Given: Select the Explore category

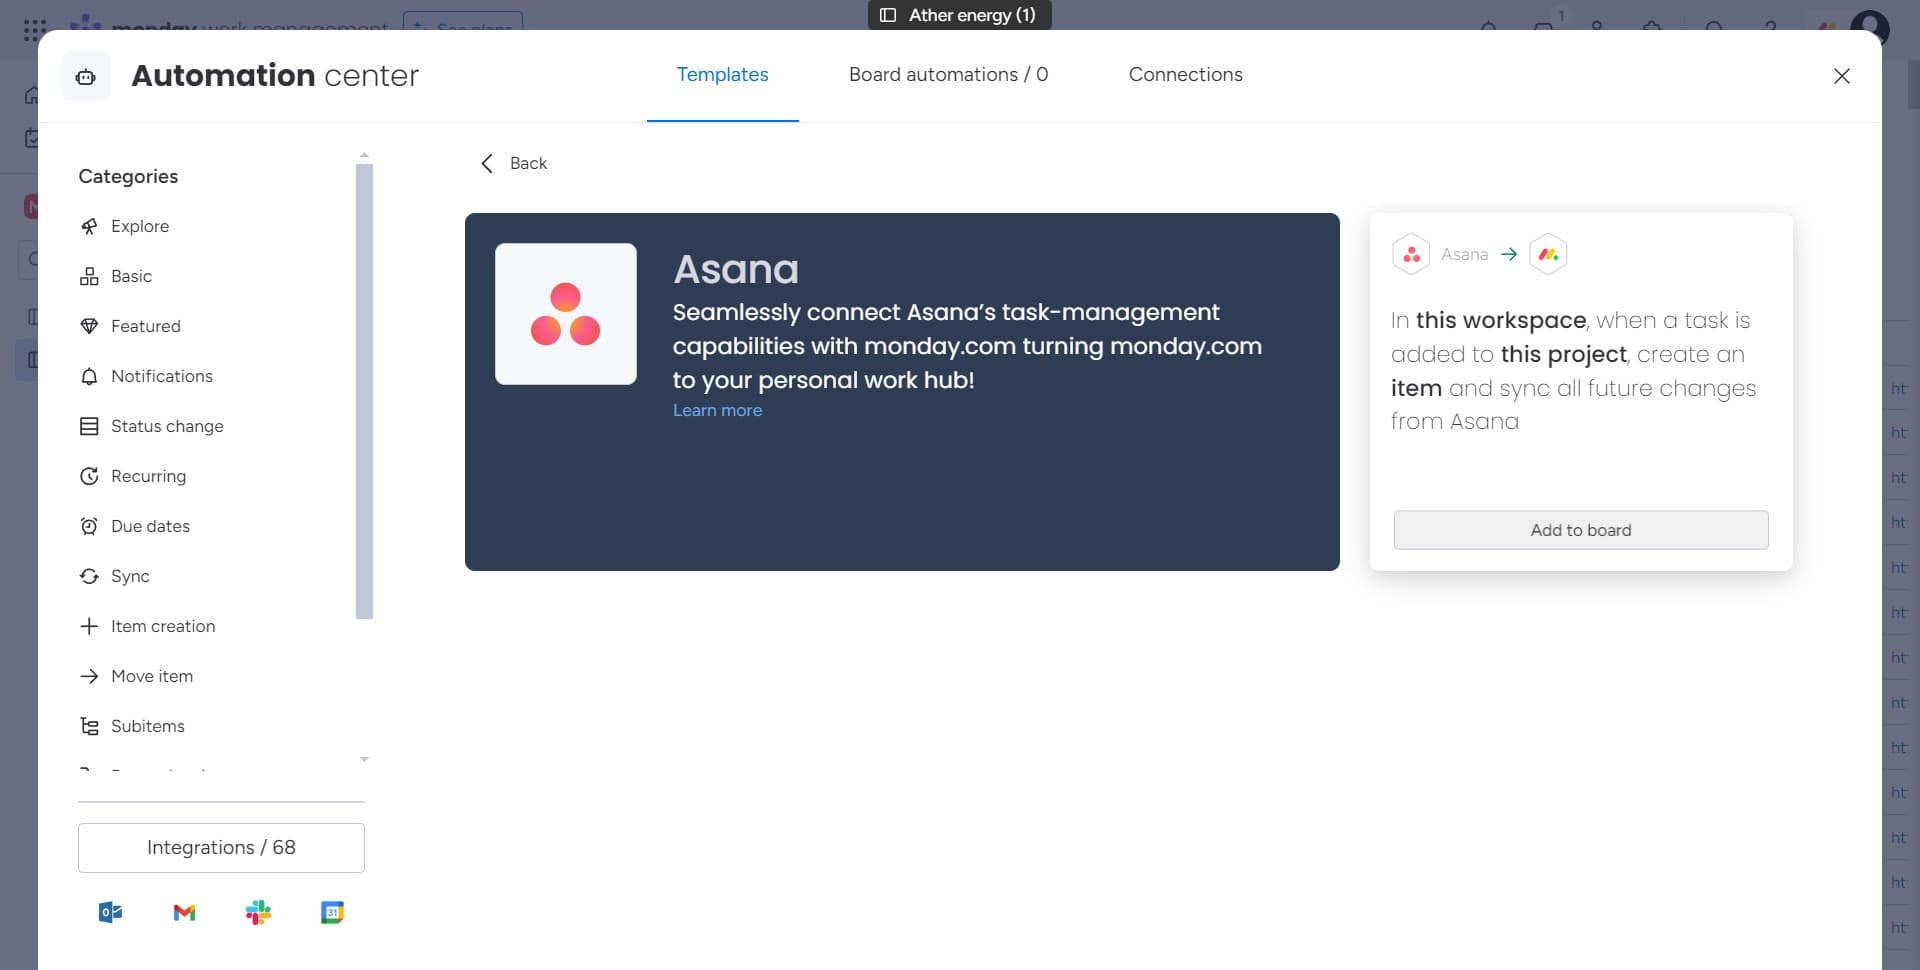Looking at the screenshot, I should pos(140,226).
